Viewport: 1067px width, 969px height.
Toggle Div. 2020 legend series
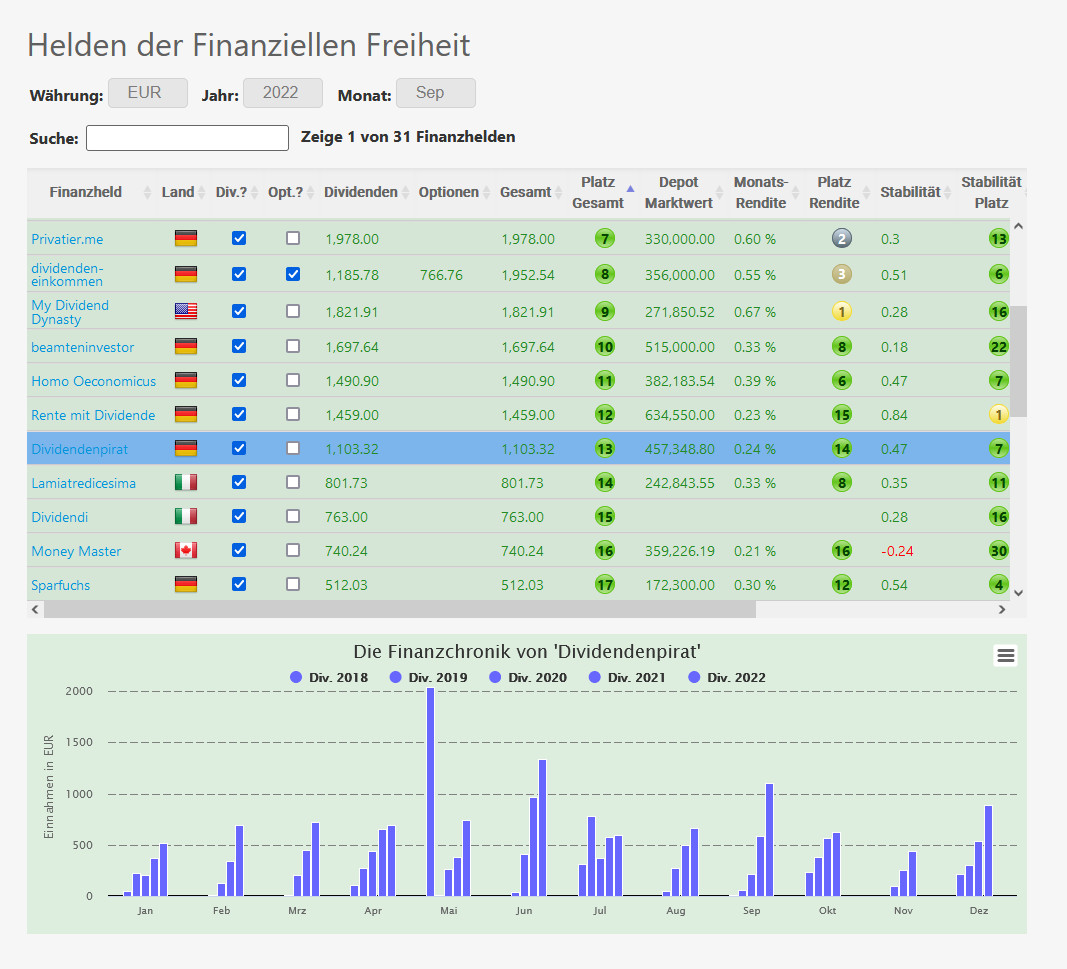pos(528,677)
